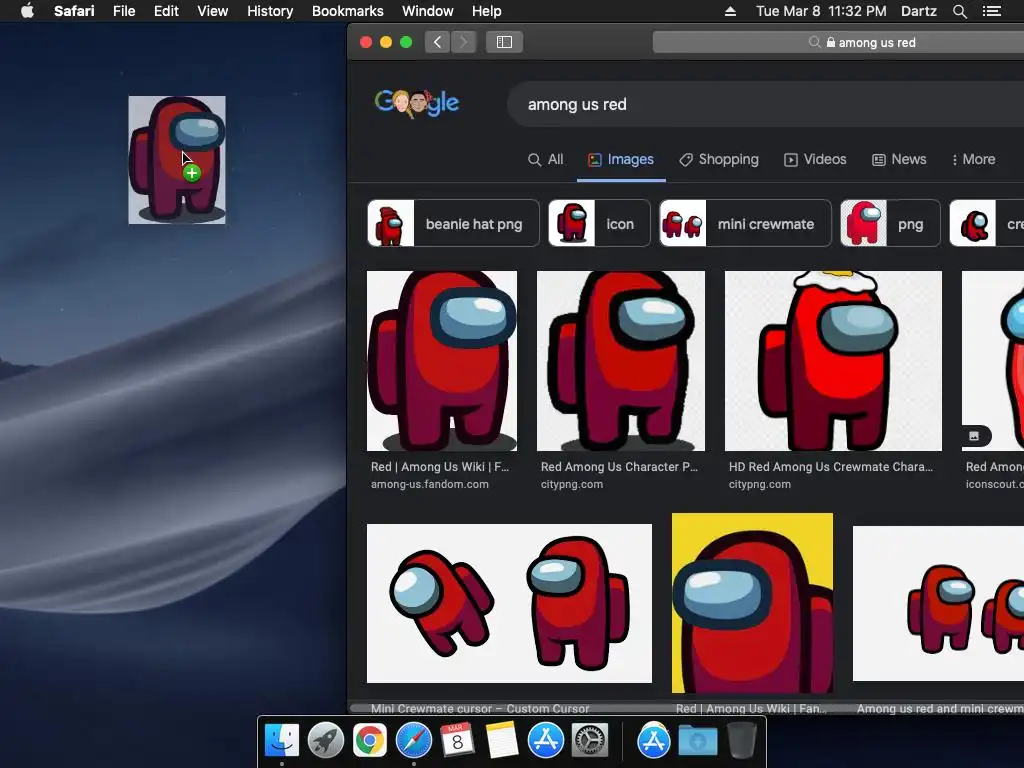Click the Red Among Us Character P... title
This screenshot has height=768, width=1024.
(x=619, y=467)
